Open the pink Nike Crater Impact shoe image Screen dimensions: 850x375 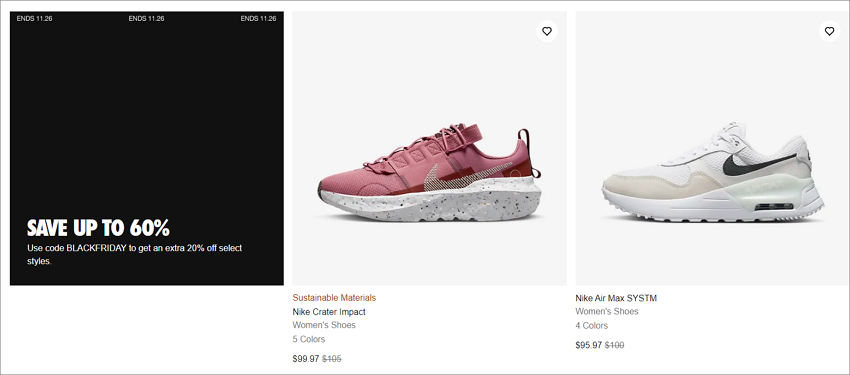(x=429, y=148)
